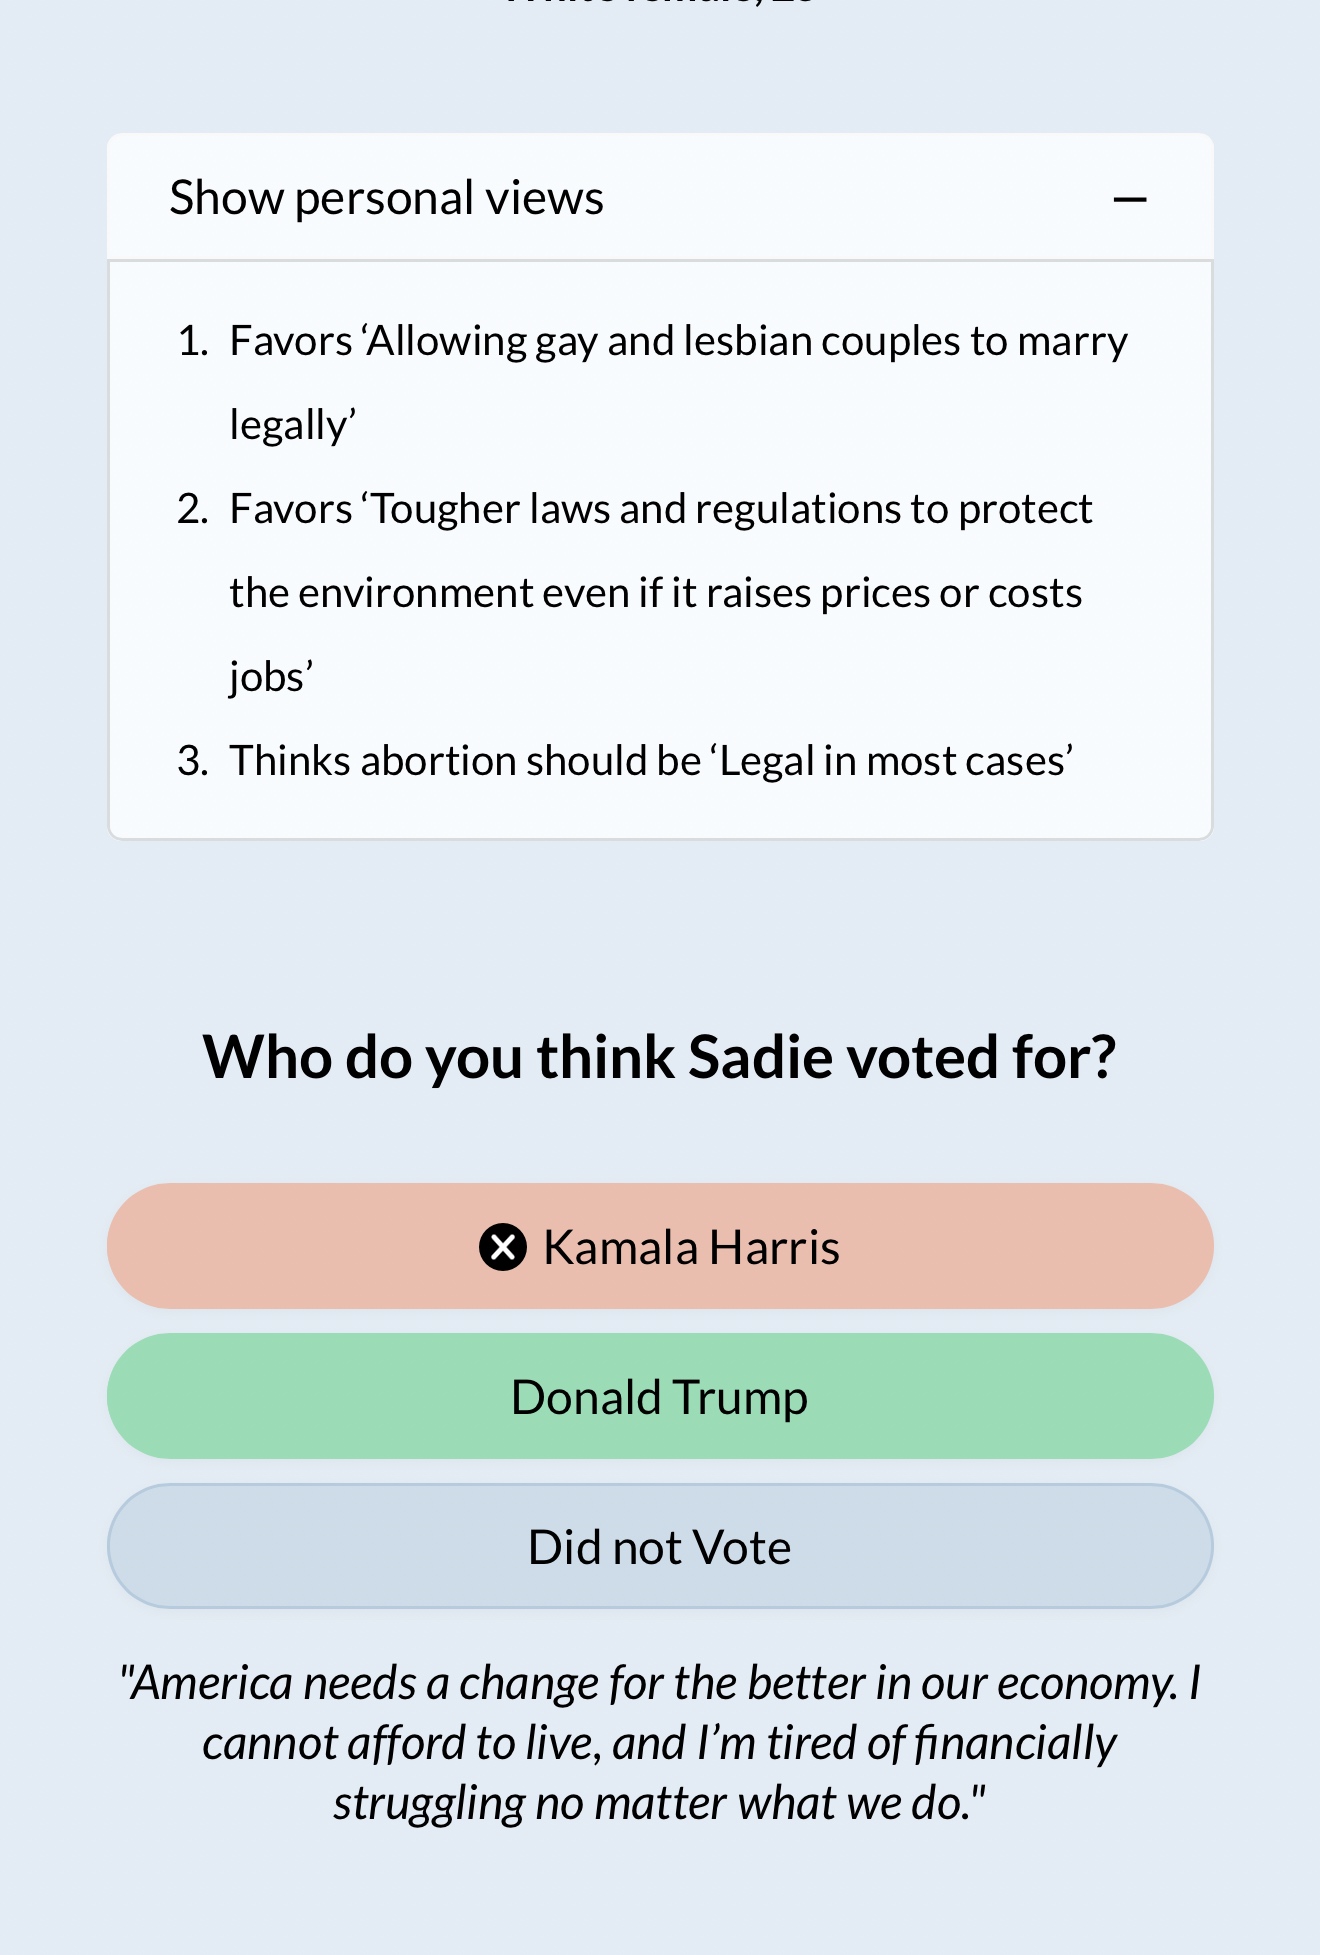Click the quote's first line about the economy

click(660, 1683)
